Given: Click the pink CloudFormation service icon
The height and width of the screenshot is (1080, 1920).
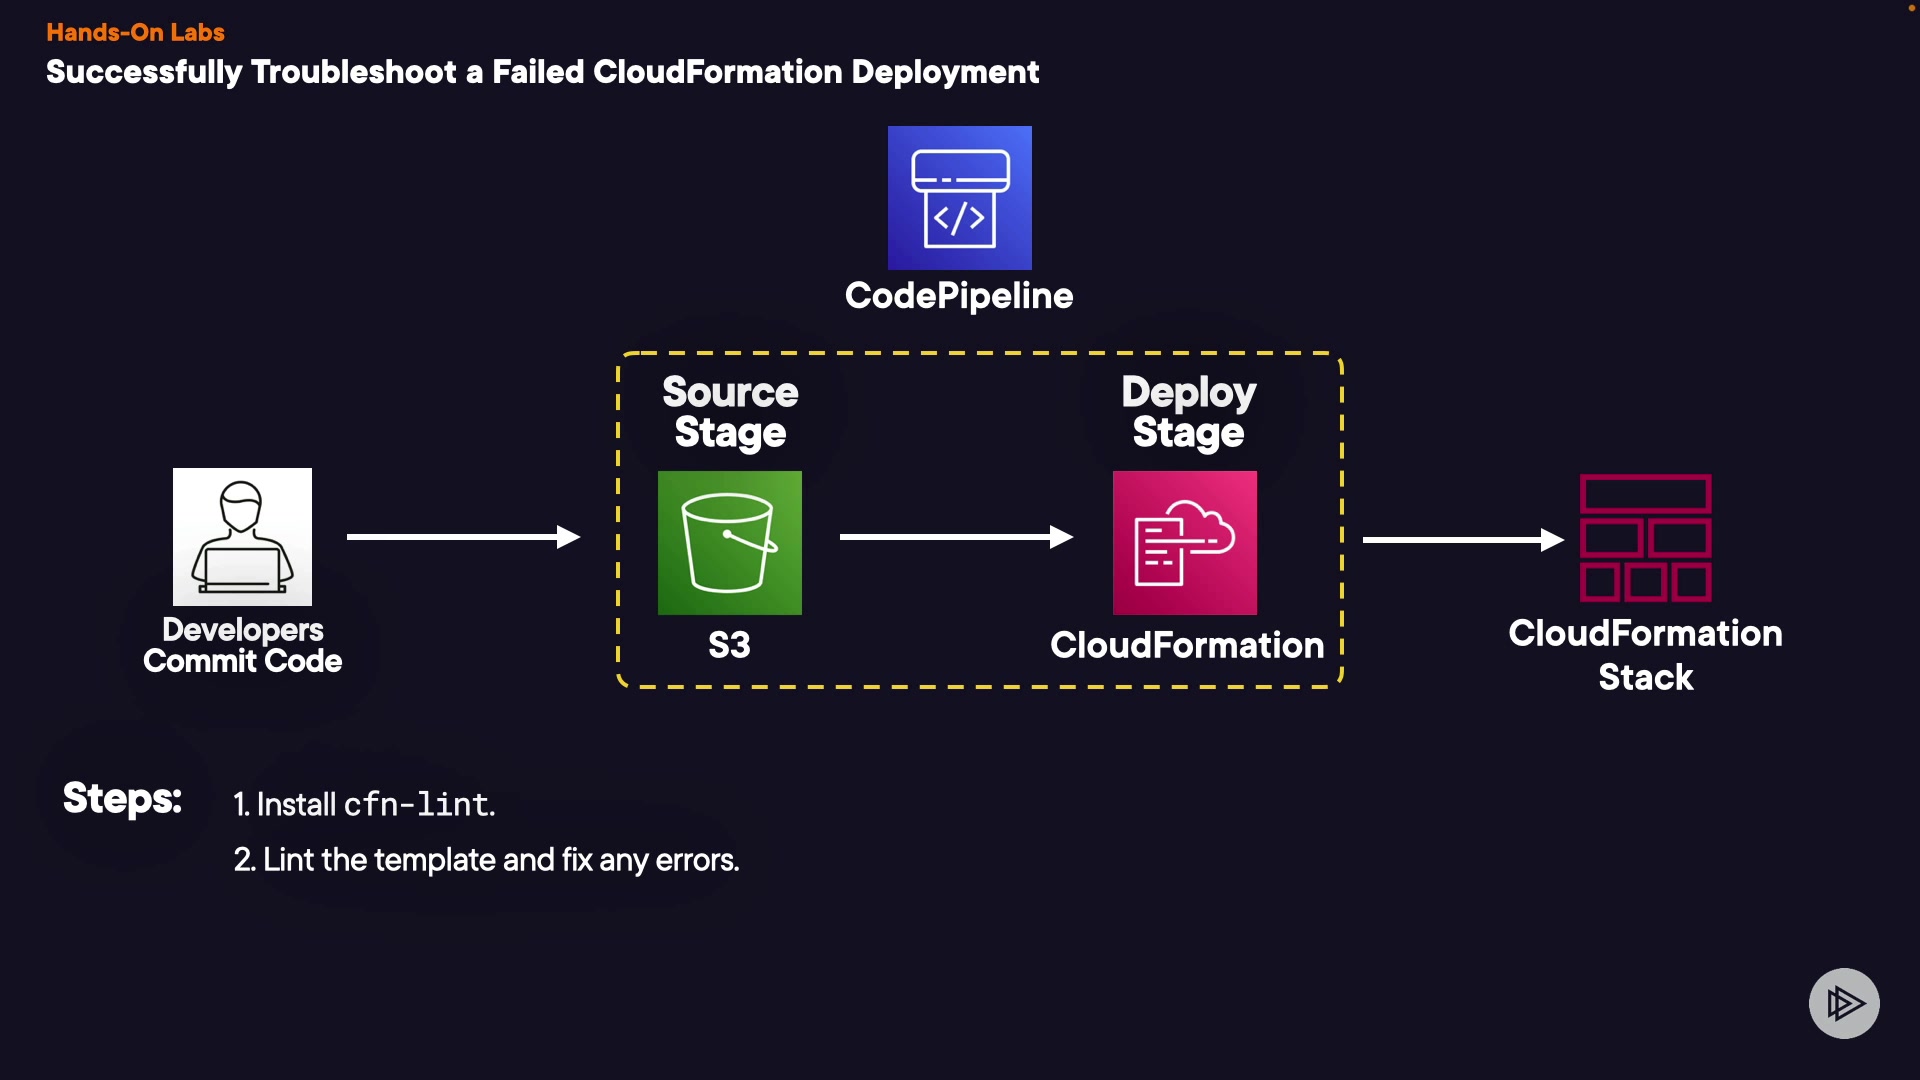Looking at the screenshot, I should (x=1184, y=542).
